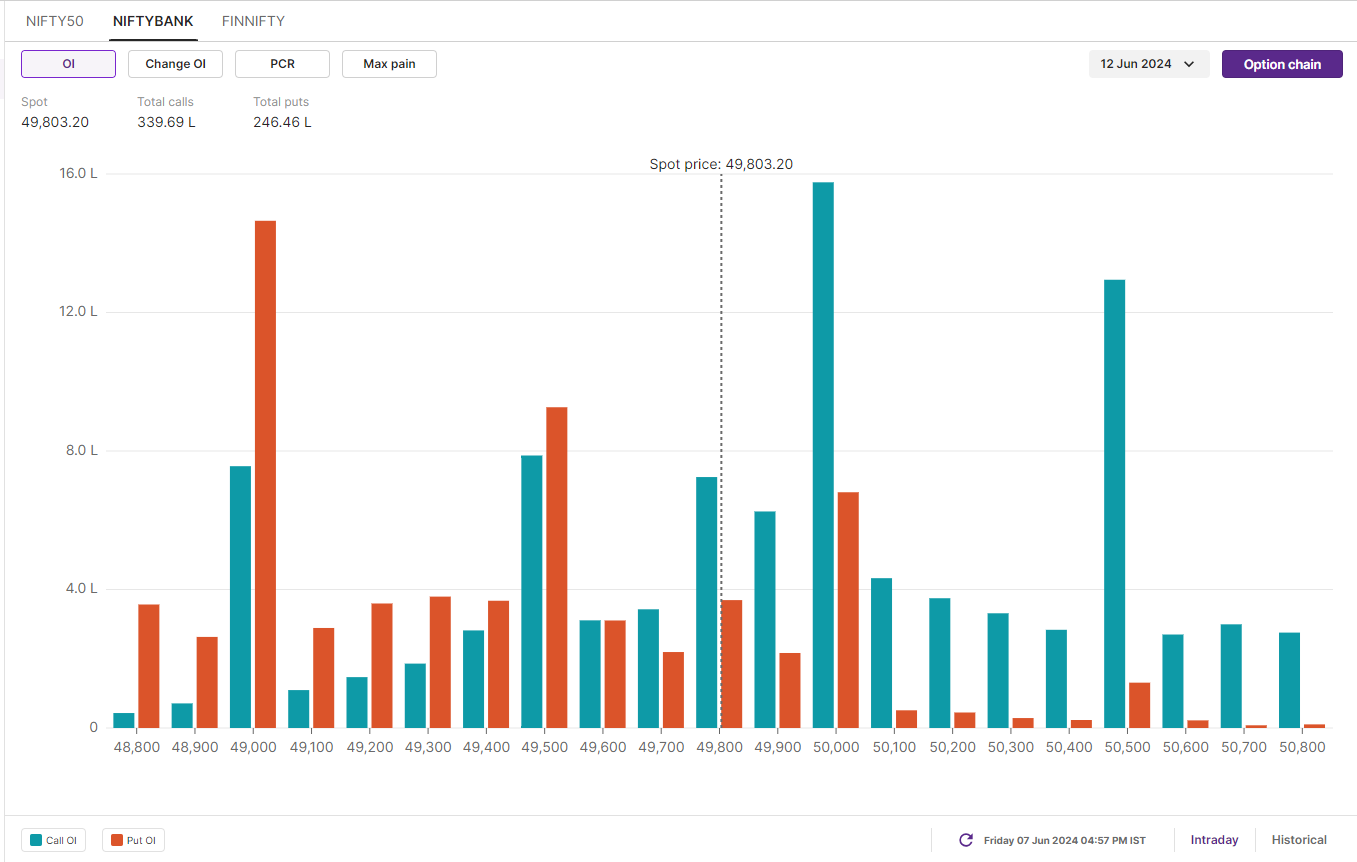Click the put bar at strike 49,200
Viewport: 1357px width, 862px height.
point(382,666)
